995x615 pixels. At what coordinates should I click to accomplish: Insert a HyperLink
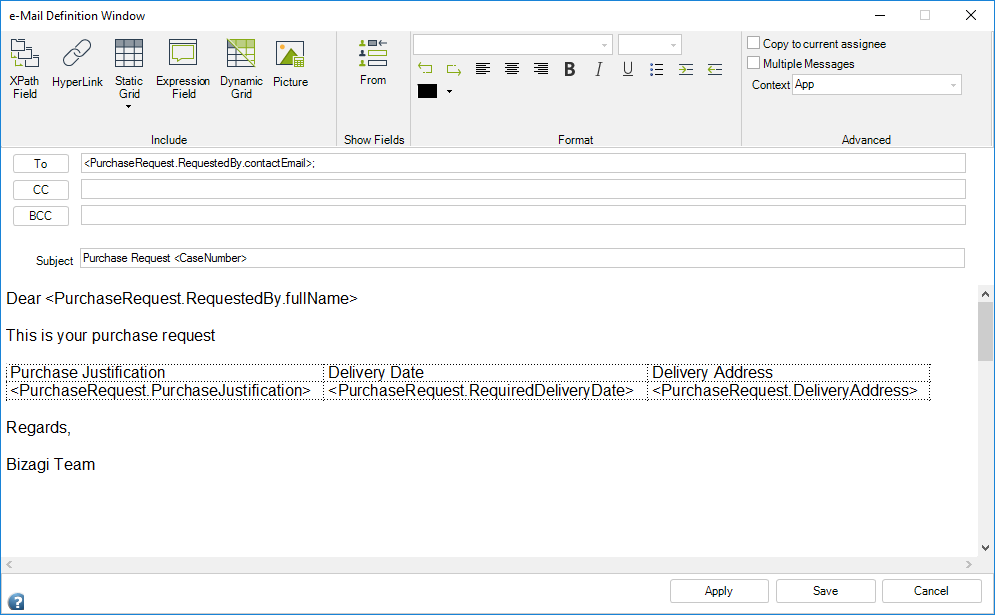coord(77,63)
